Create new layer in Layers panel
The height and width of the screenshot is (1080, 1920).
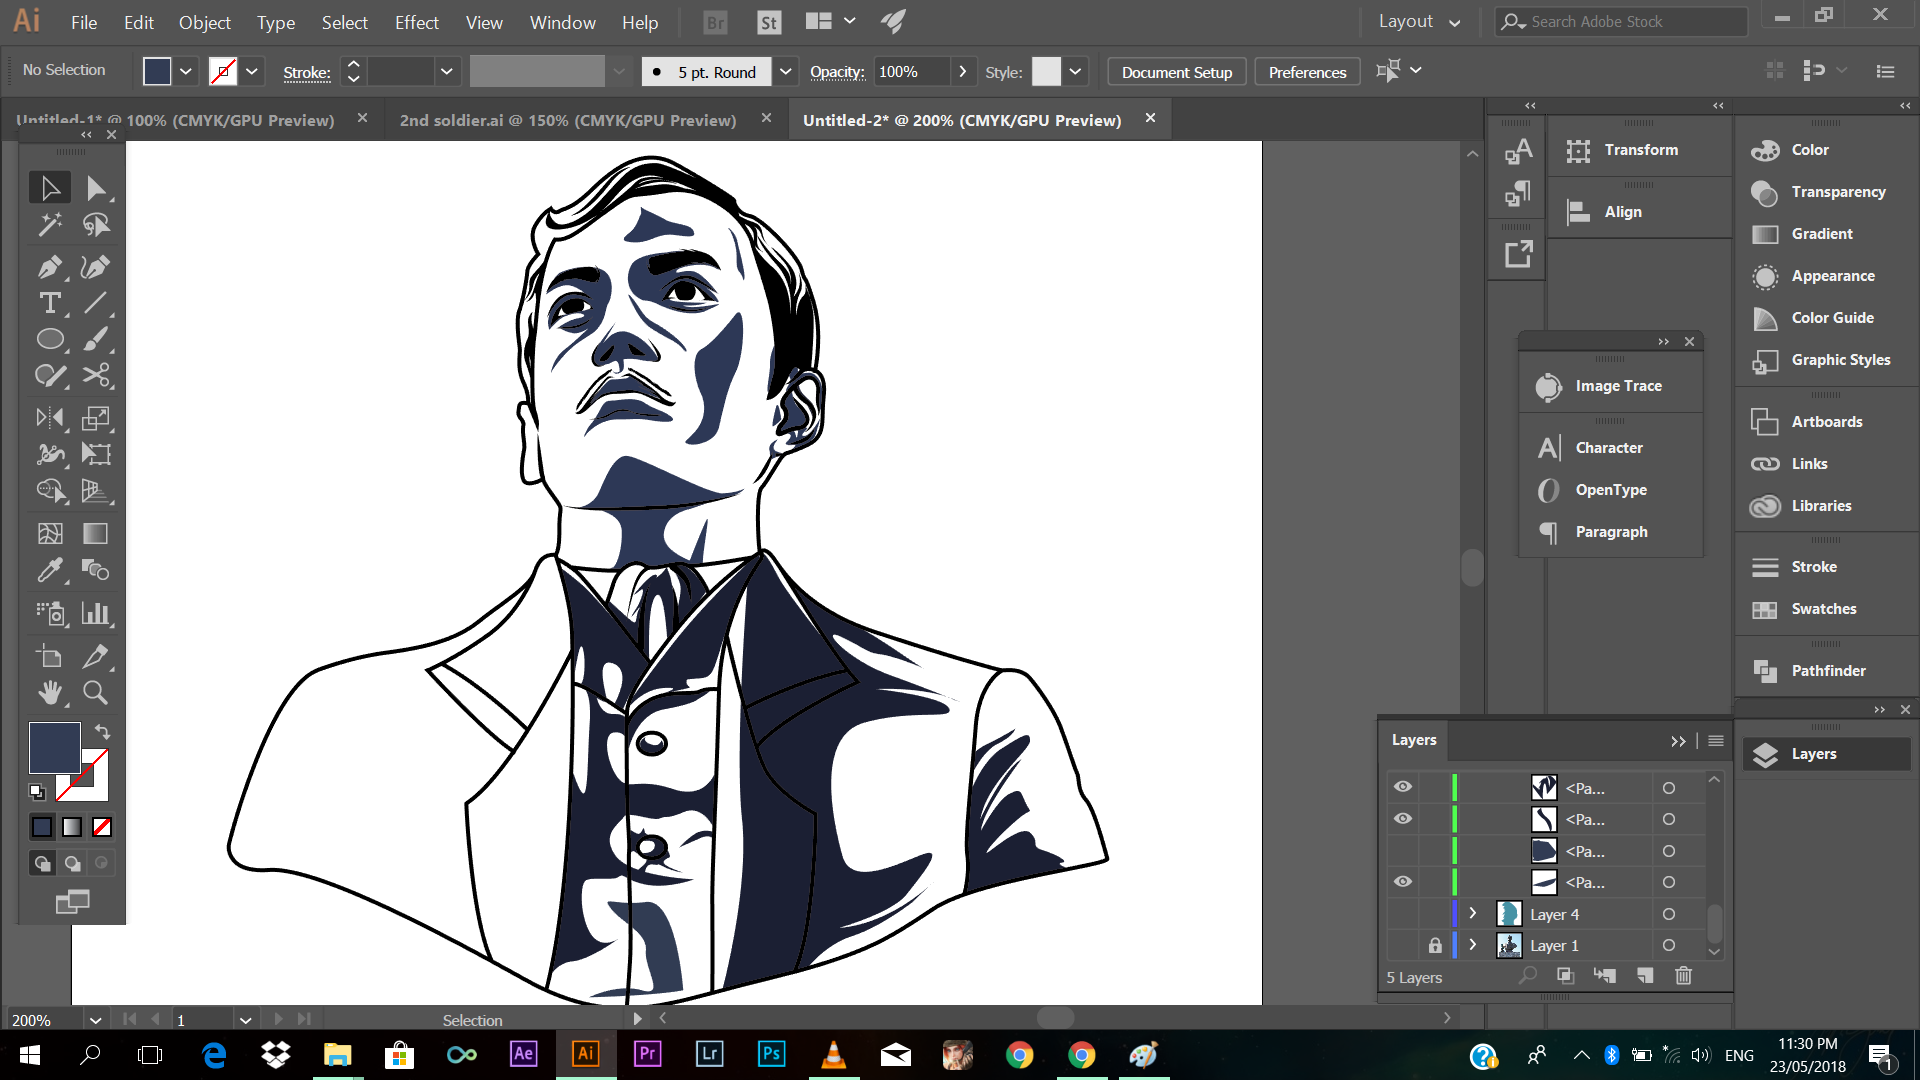point(1645,976)
